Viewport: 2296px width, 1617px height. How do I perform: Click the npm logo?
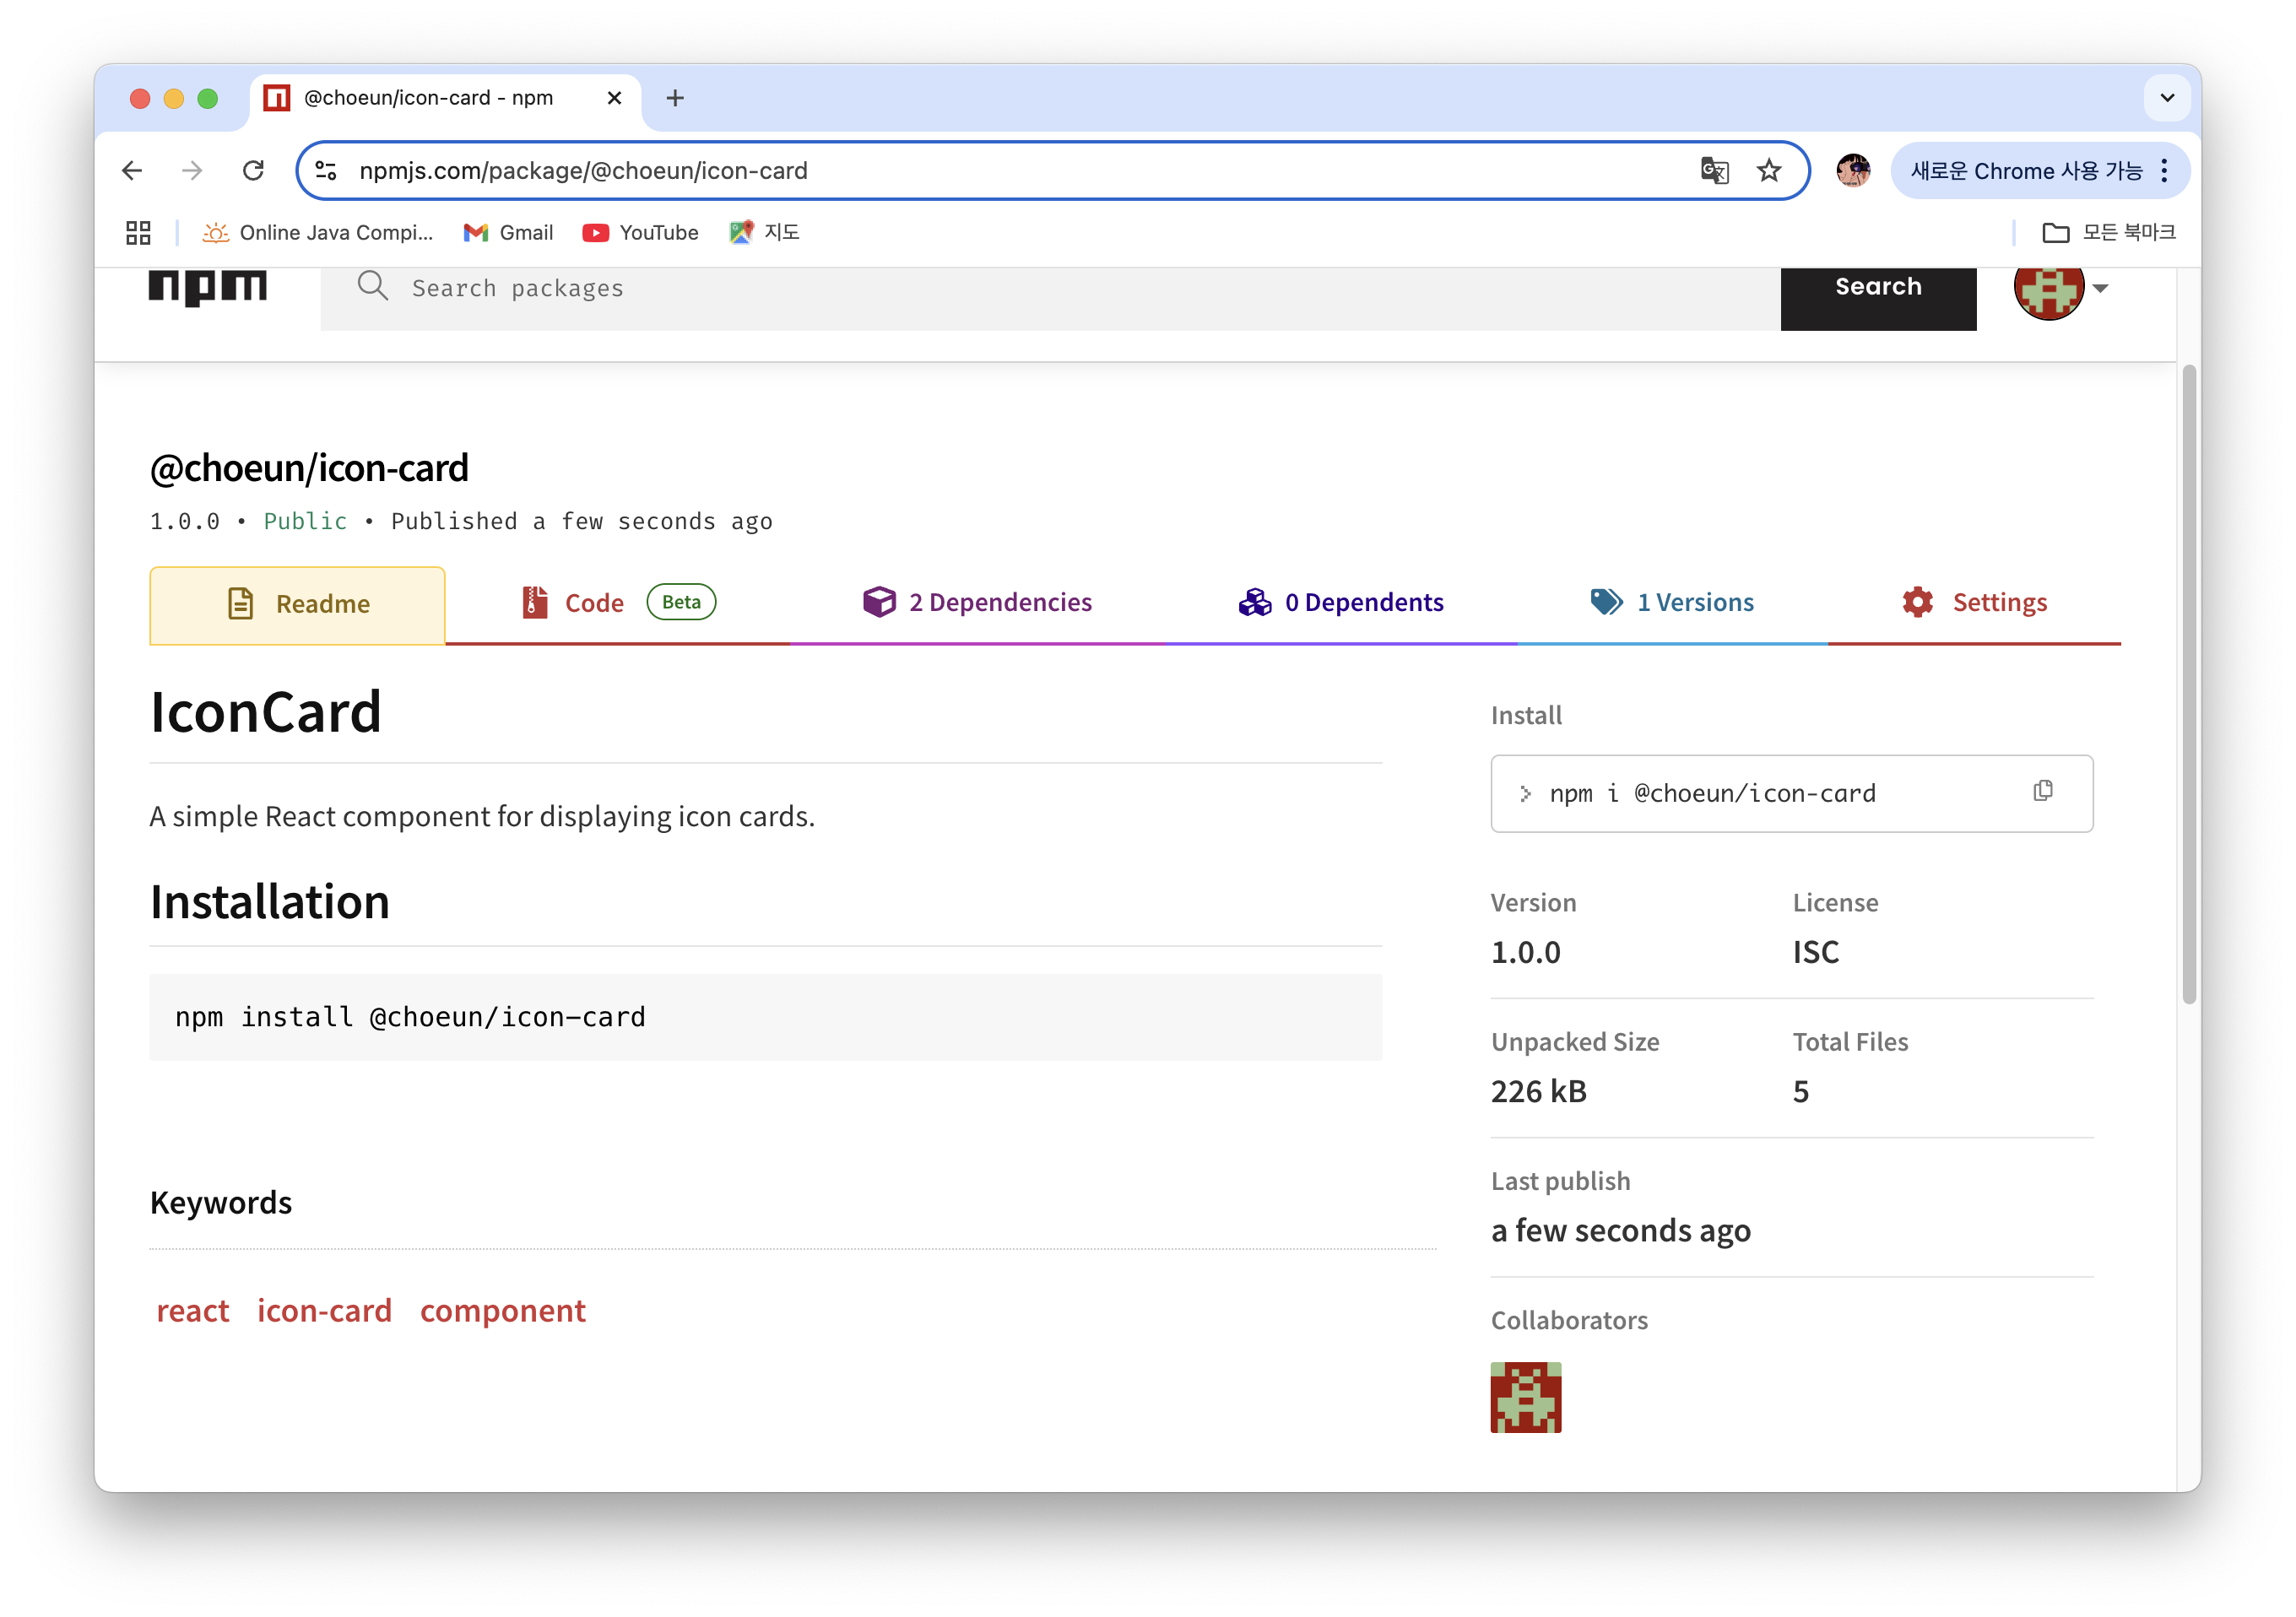pos(208,287)
